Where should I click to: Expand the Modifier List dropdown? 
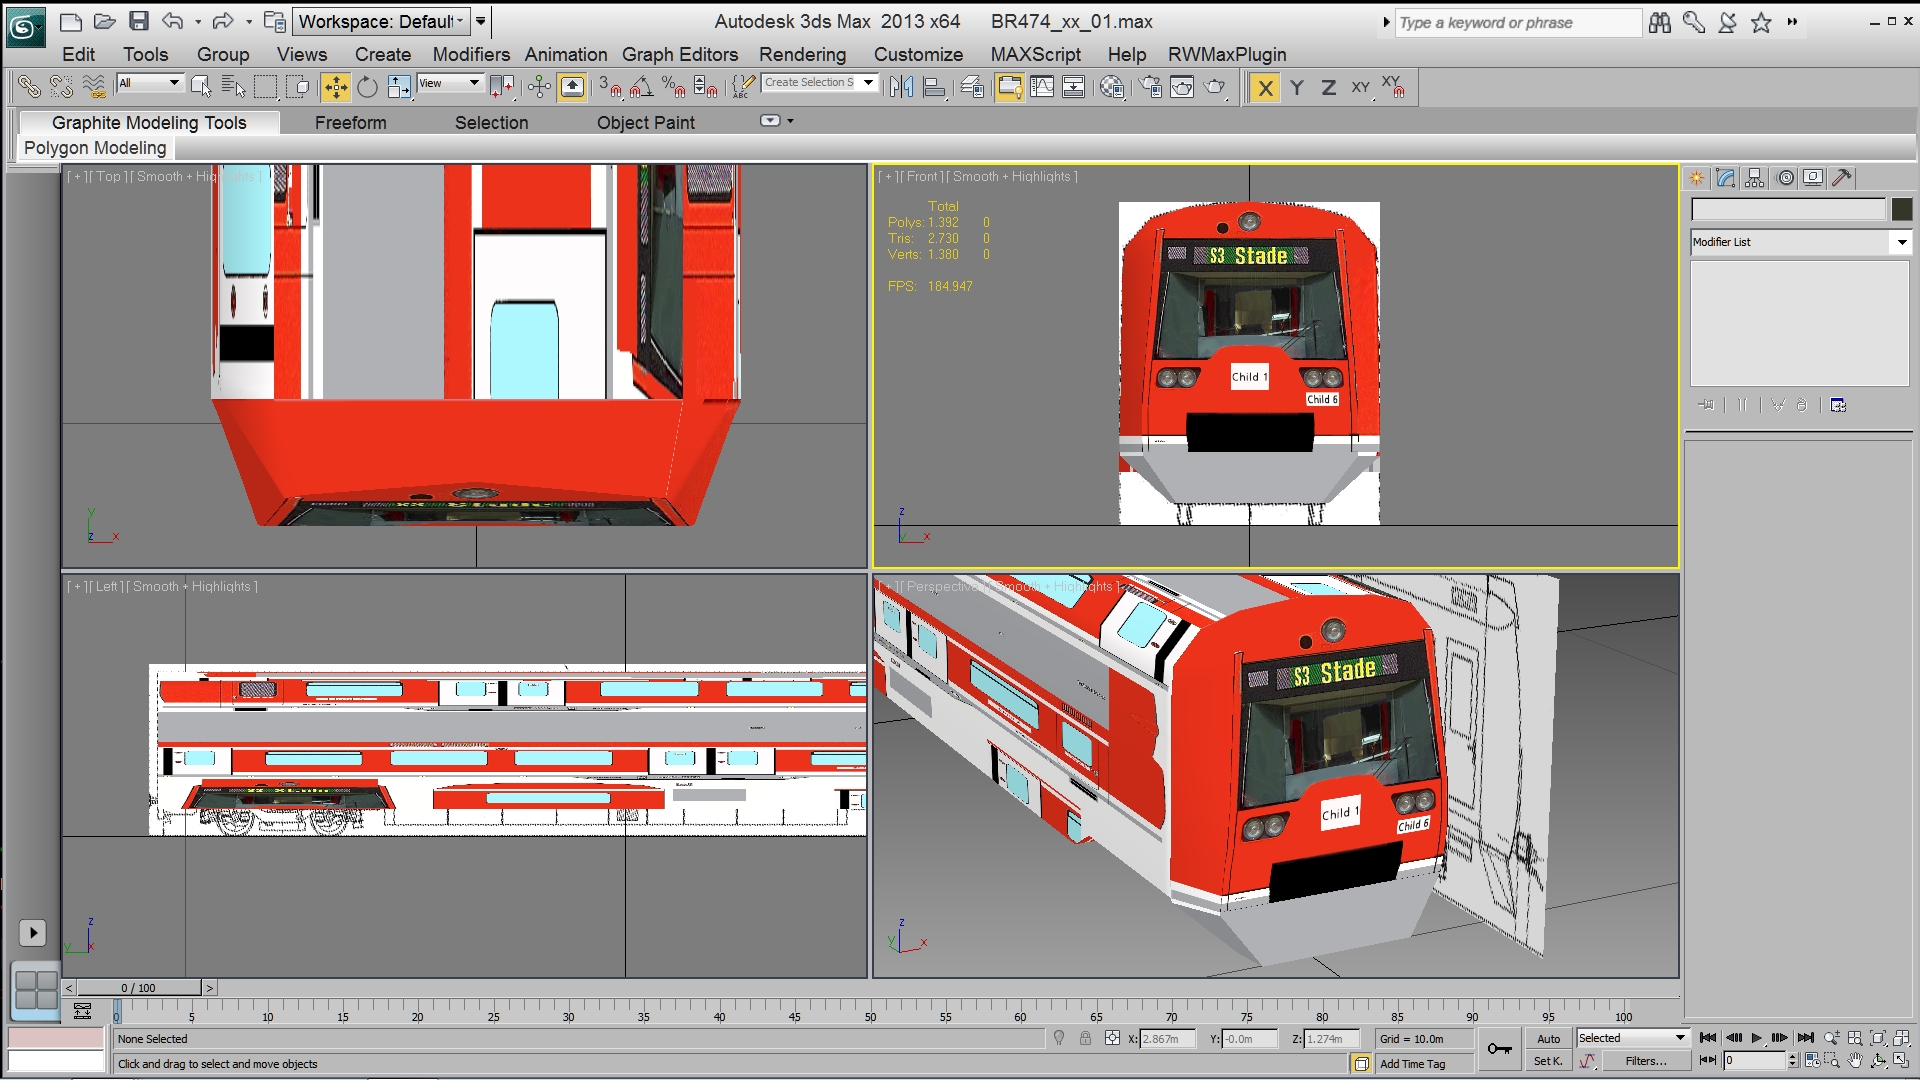tap(1901, 242)
